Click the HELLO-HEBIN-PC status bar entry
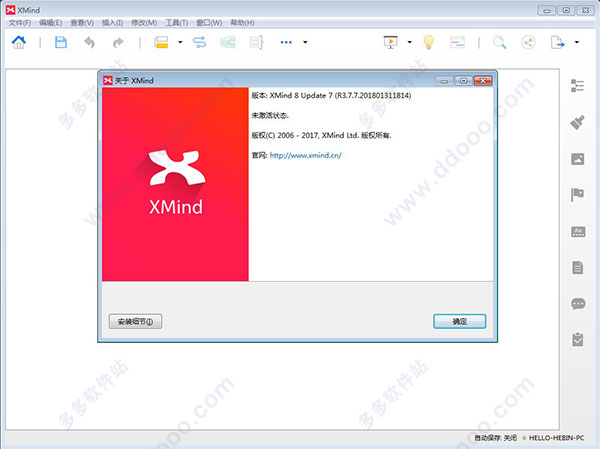The height and width of the screenshot is (449, 600). 556,438
